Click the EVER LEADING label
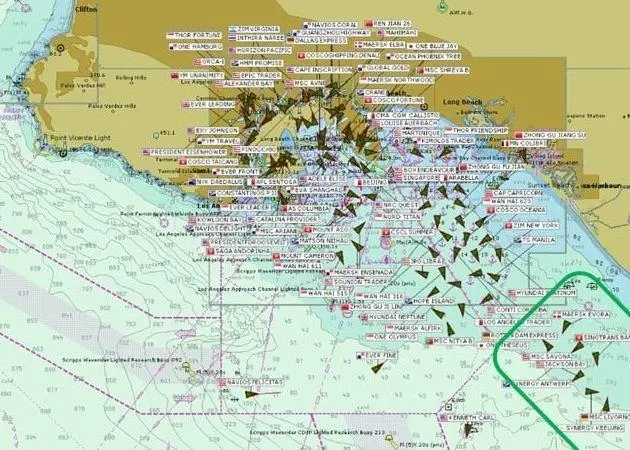 pos(209,104)
